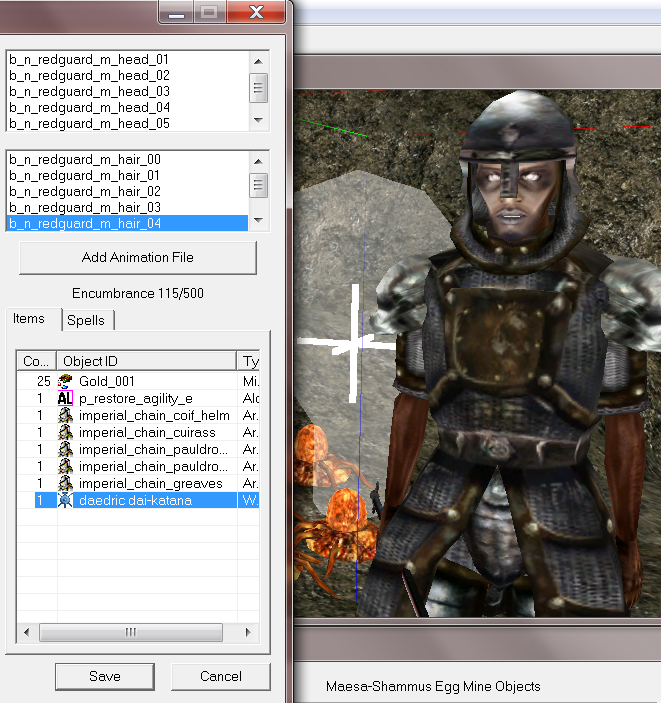Select b_n_redguard_m_head_04 in head list
This screenshot has height=703, width=661.
(x=128, y=108)
